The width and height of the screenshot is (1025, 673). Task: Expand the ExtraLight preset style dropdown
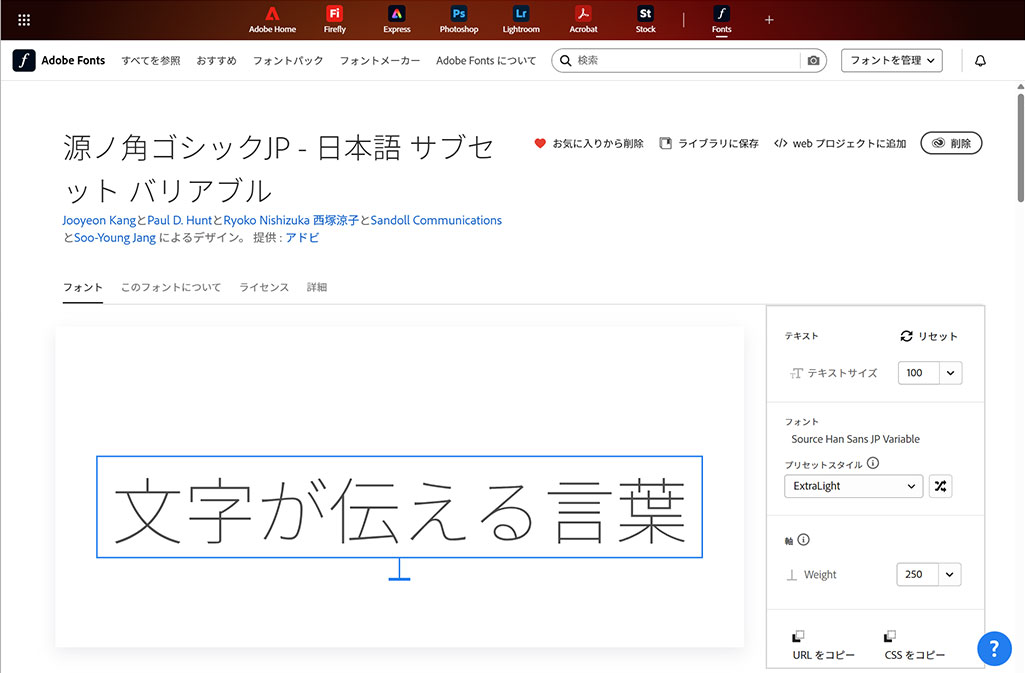click(853, 486)
